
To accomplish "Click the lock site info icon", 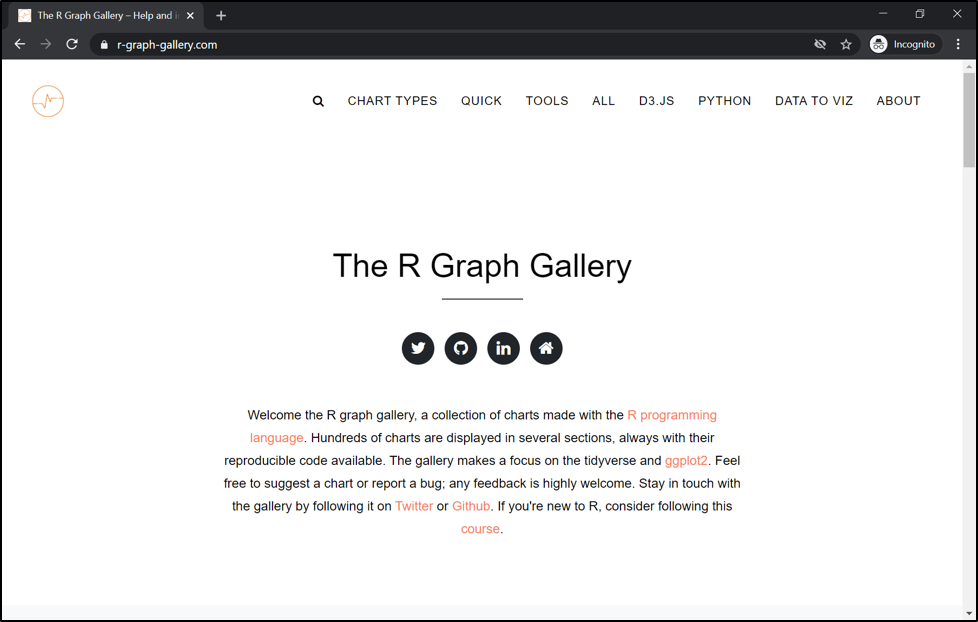I will click(104, 44).
